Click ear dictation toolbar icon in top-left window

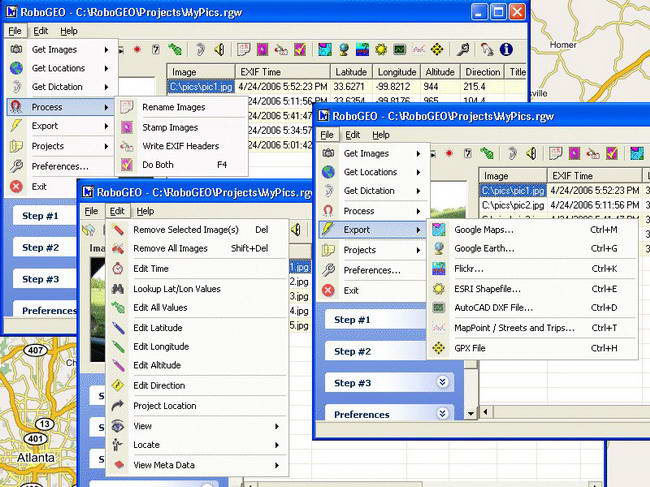click(x=200, y=50)
